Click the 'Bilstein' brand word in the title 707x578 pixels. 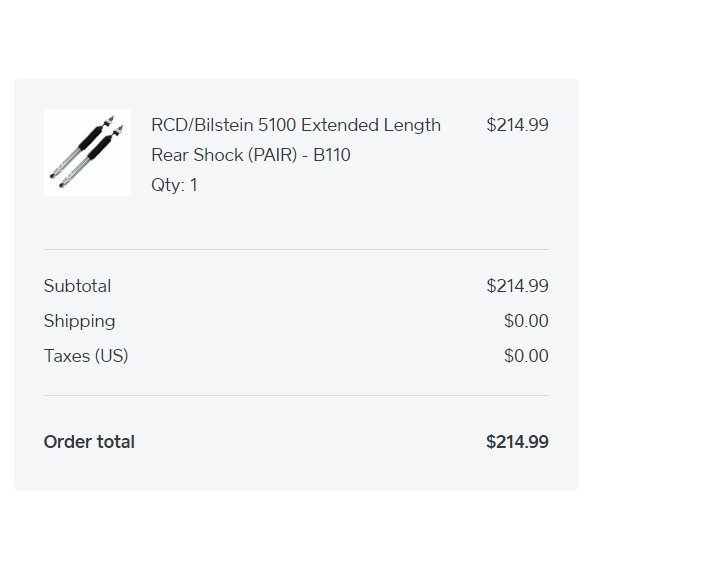pyautogui.click(x=224, y=125)
